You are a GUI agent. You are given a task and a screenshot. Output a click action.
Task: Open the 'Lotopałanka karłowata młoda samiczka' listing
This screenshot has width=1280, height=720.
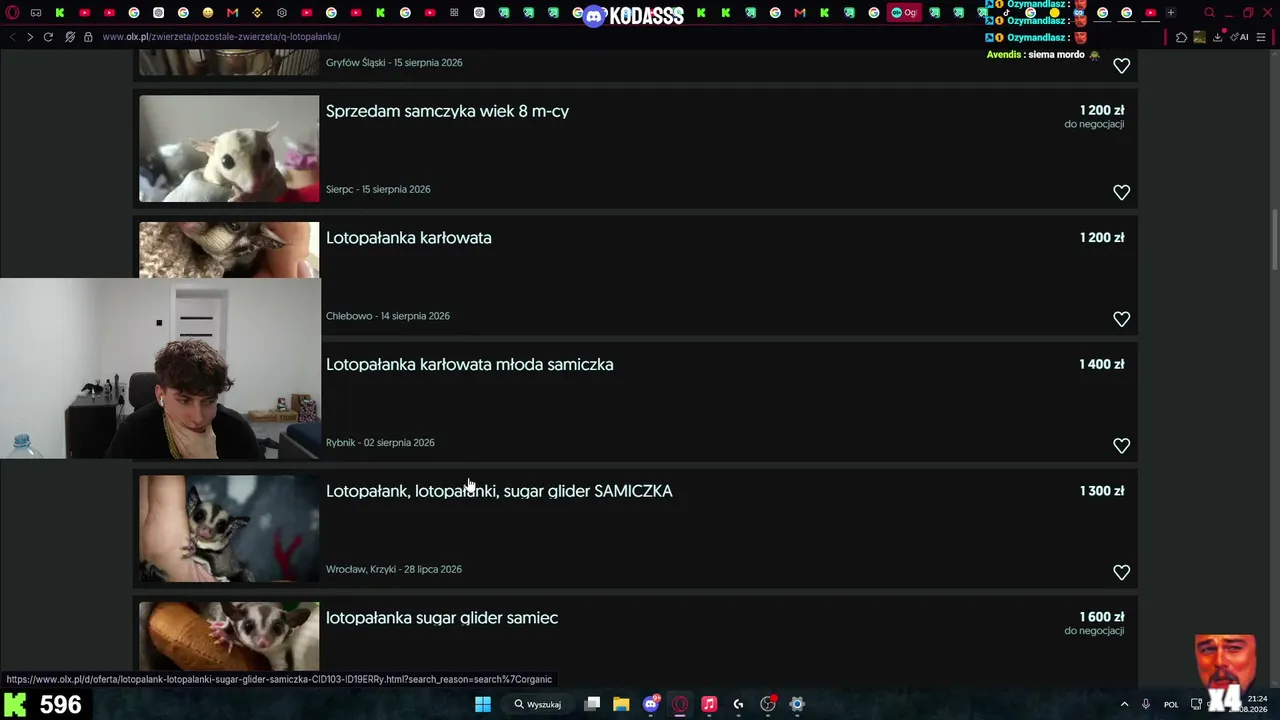(469, 365)
